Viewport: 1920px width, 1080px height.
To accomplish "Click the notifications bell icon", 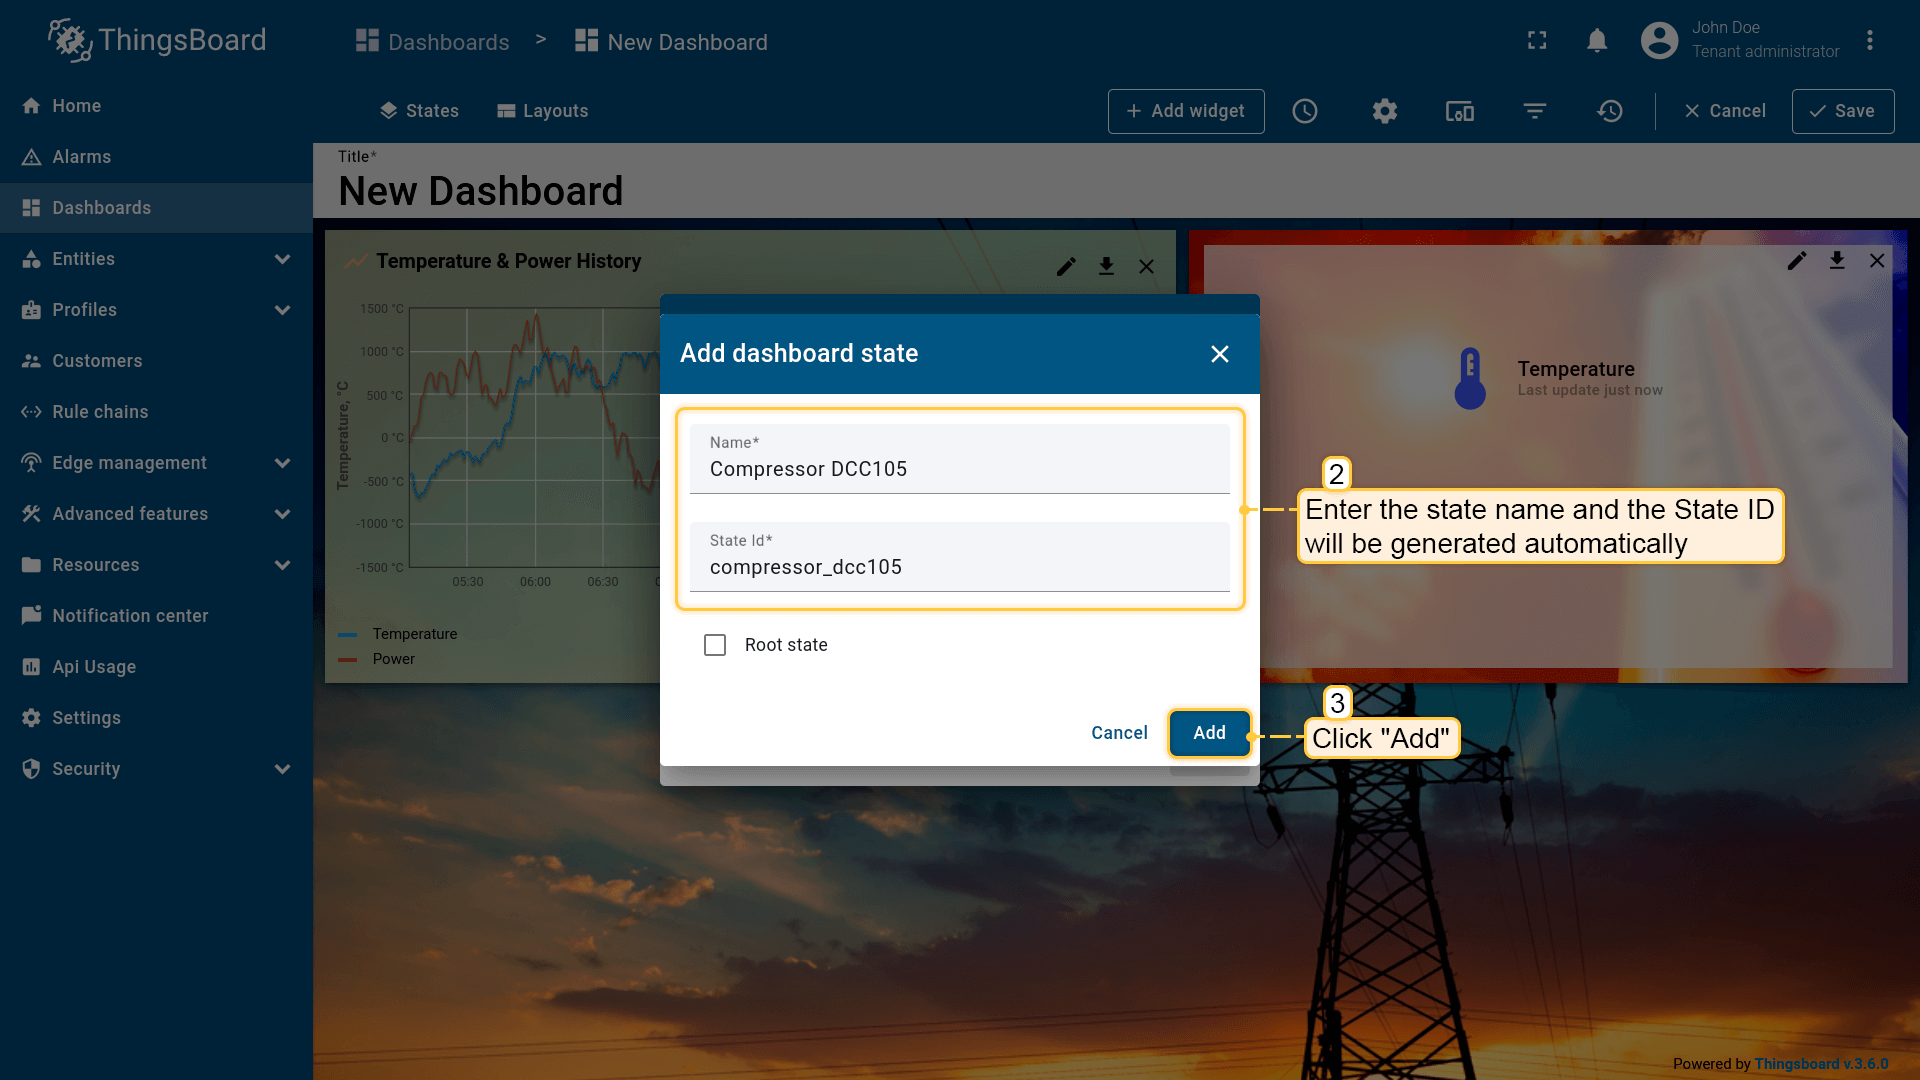I will [x=1597, y=40].
